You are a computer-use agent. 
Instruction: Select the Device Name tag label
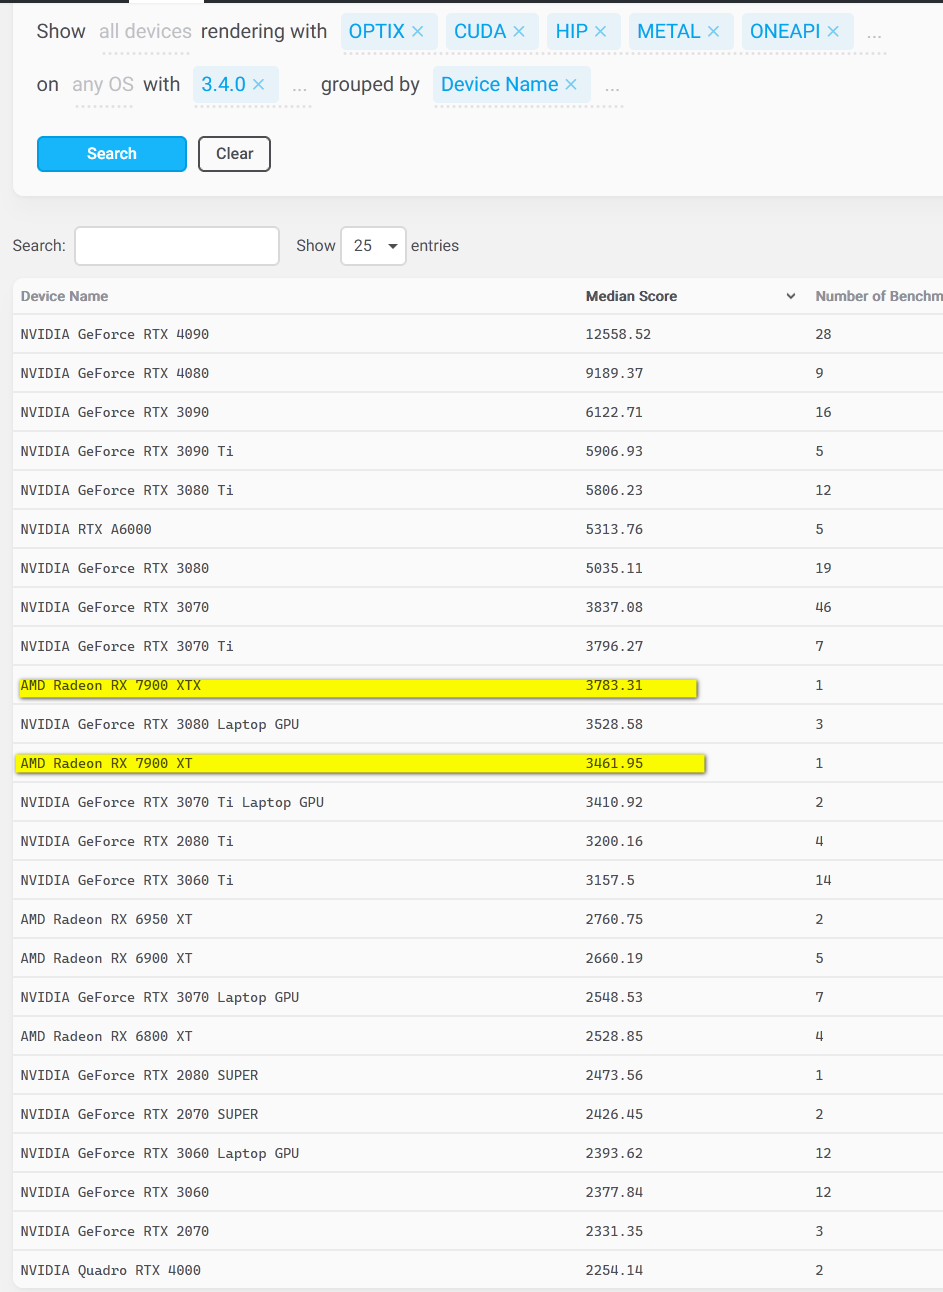click(500, 85)
